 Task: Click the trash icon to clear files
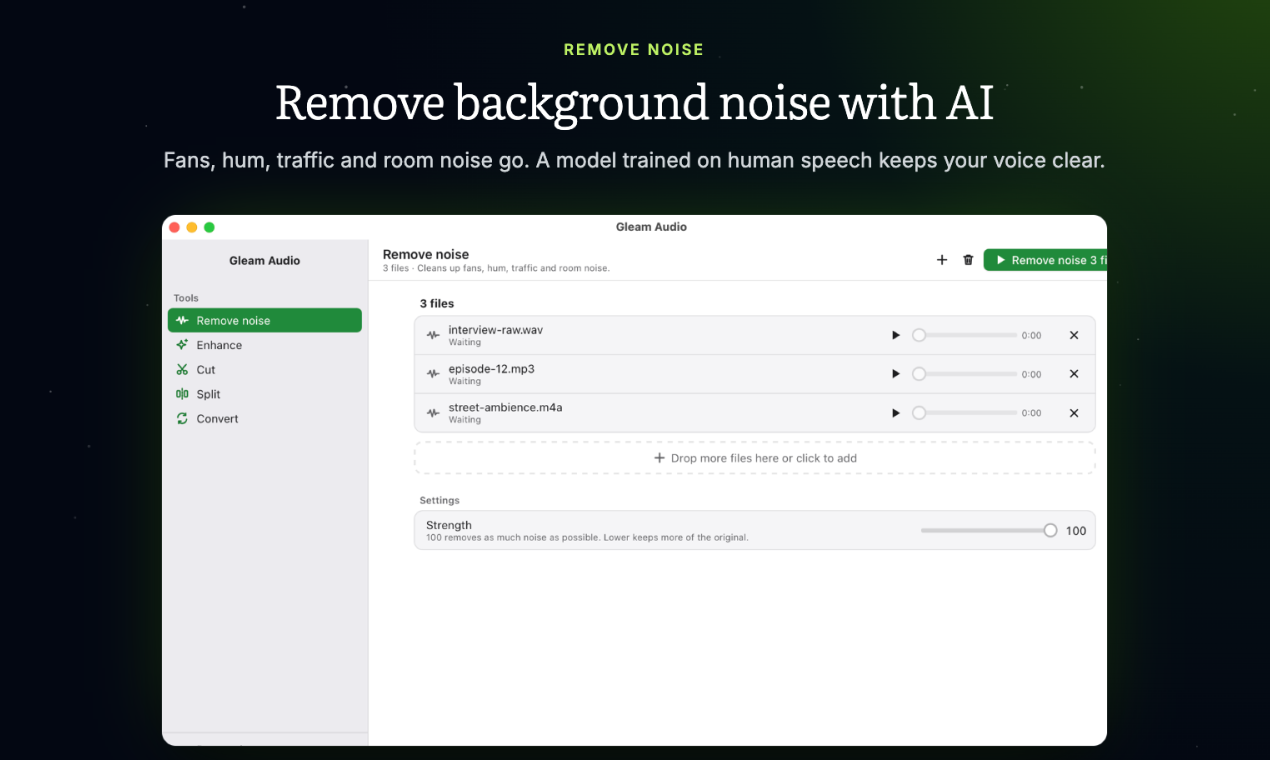click(x=968, y=260)
